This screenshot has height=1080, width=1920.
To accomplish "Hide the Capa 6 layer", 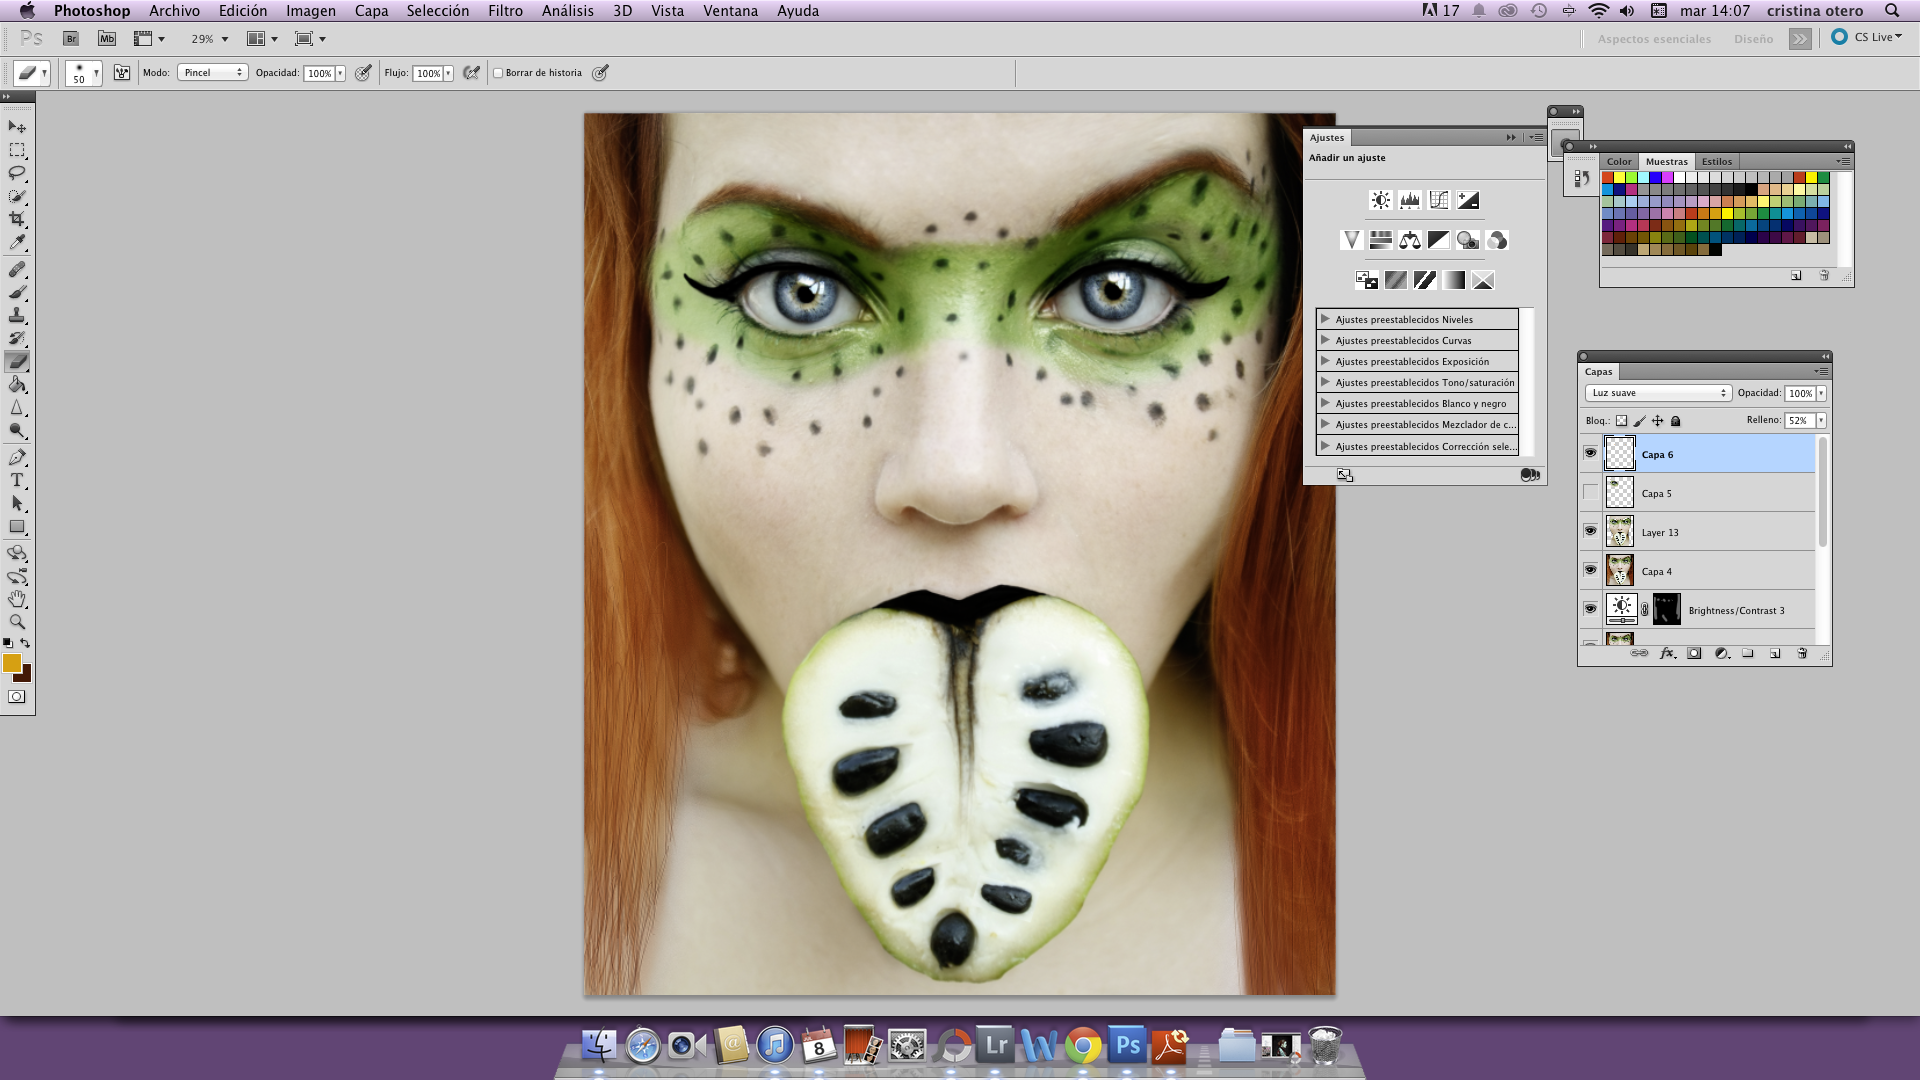I will coord(1590,453).
